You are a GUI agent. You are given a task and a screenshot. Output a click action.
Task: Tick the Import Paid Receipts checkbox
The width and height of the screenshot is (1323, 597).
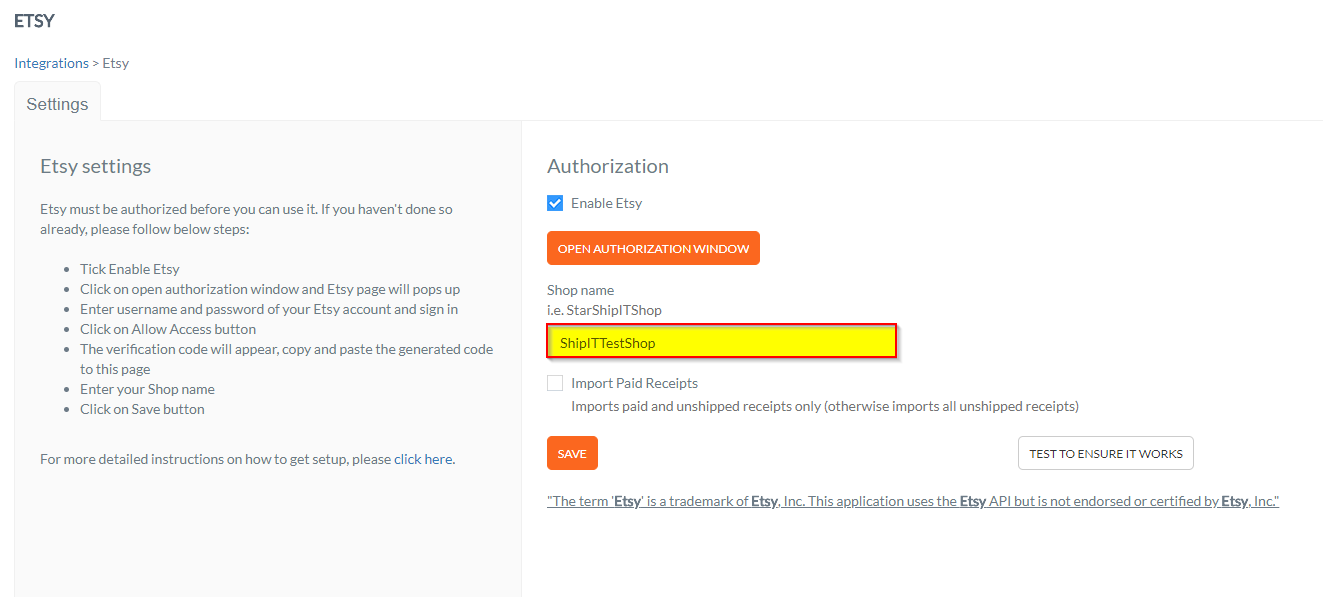555,383
